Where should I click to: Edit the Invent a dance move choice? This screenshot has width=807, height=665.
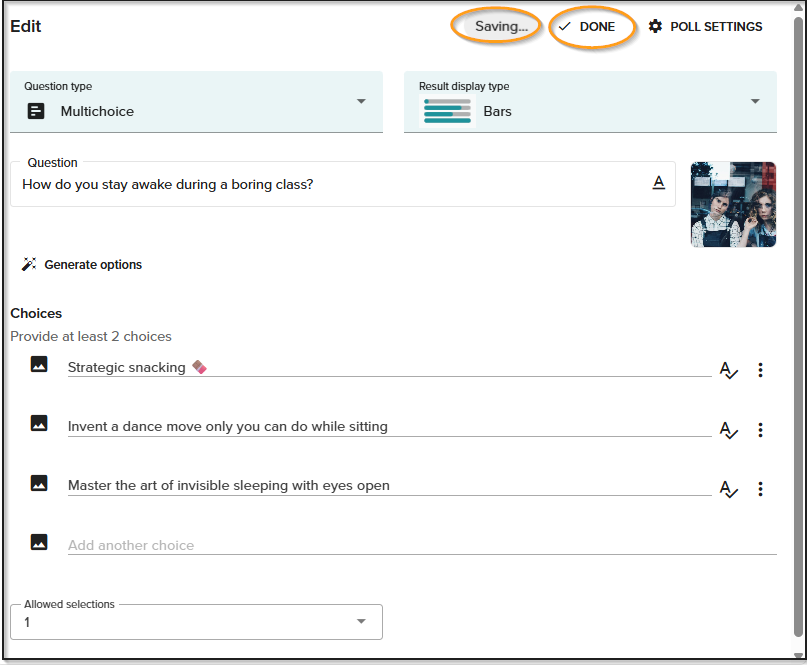389,427
